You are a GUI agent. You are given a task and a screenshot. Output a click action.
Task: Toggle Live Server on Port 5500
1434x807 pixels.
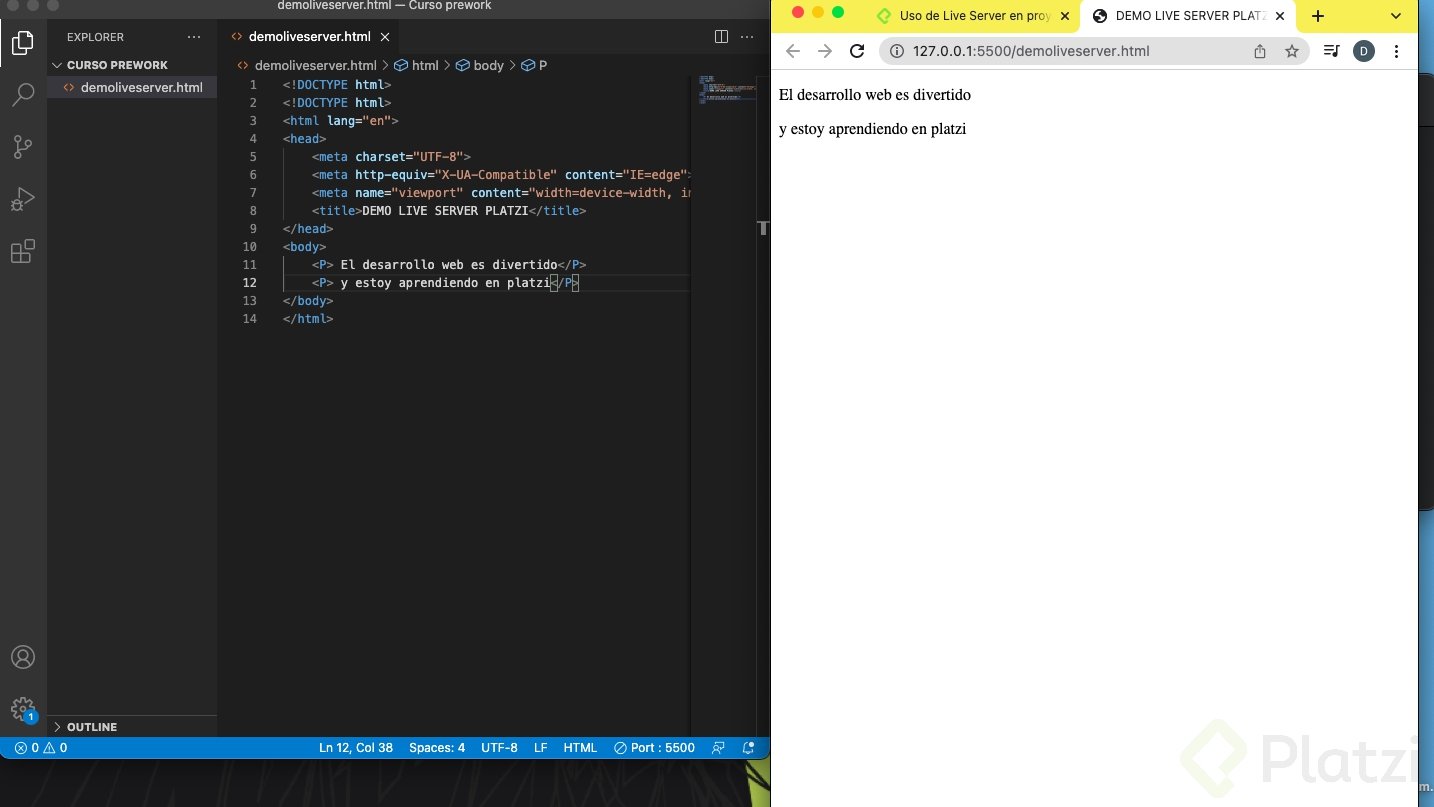click(654, 748)
